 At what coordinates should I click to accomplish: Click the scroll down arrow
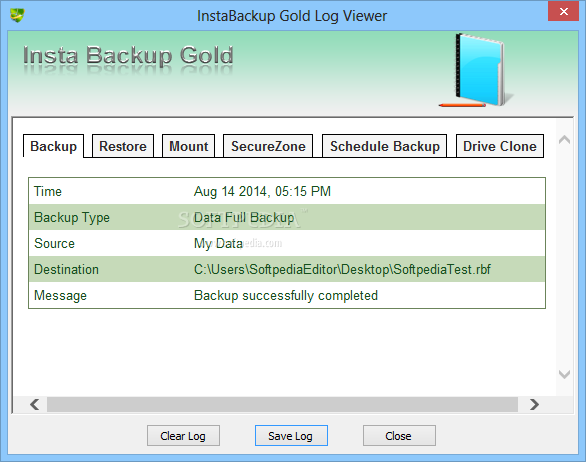point(564,374)
